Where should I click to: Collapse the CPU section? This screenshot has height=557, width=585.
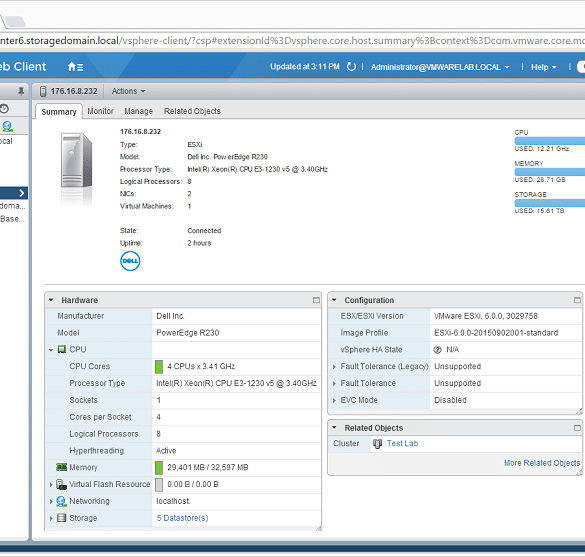pos(51,350)
